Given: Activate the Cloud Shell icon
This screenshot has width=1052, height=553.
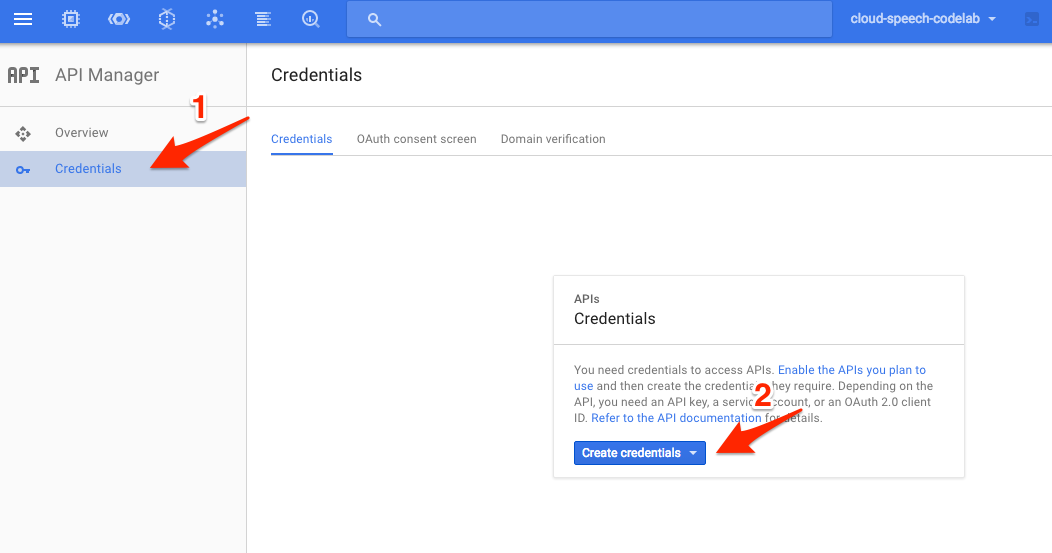Looking at the screenshot, I should point(1032,19).
